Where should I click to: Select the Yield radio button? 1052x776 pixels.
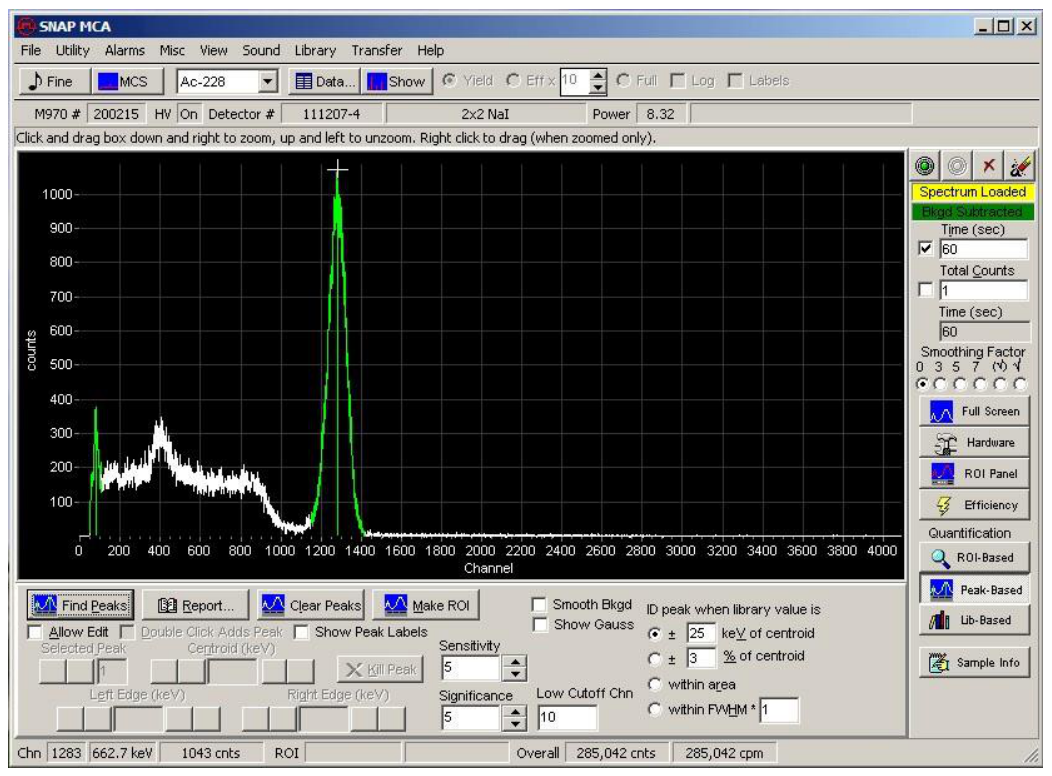[449, 80]
